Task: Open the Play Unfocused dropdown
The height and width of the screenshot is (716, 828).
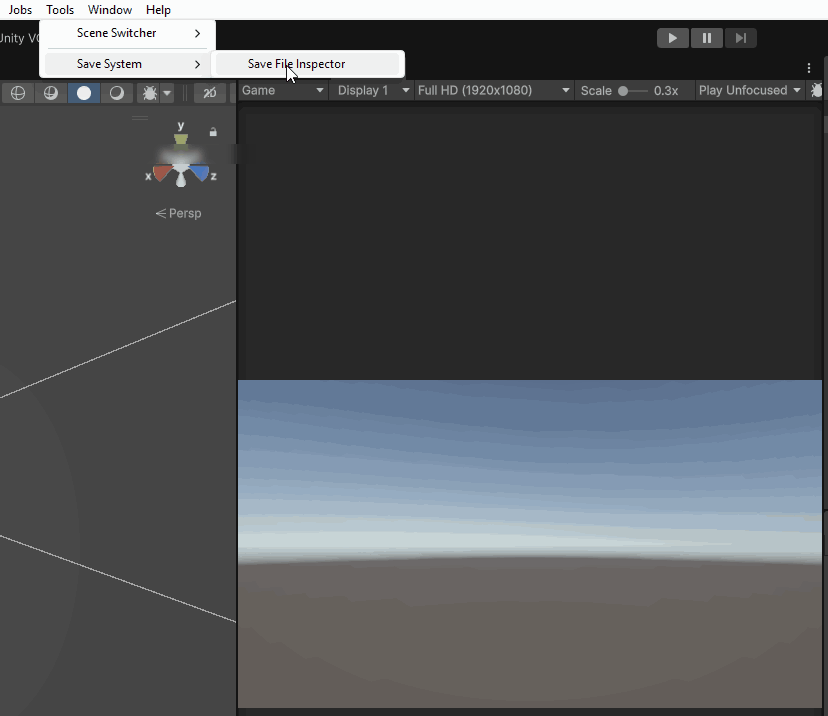Action: (749, 90)
